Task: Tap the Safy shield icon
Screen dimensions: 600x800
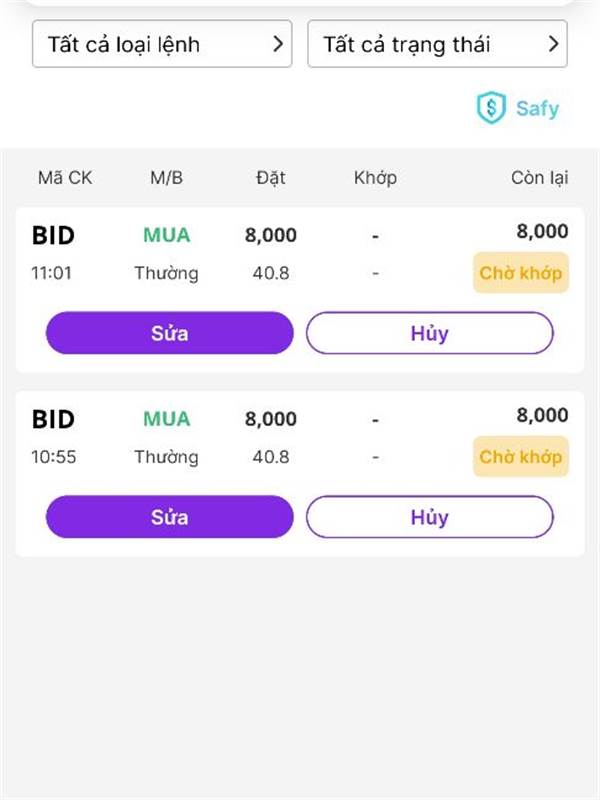Action: click(x=491, y=108)
